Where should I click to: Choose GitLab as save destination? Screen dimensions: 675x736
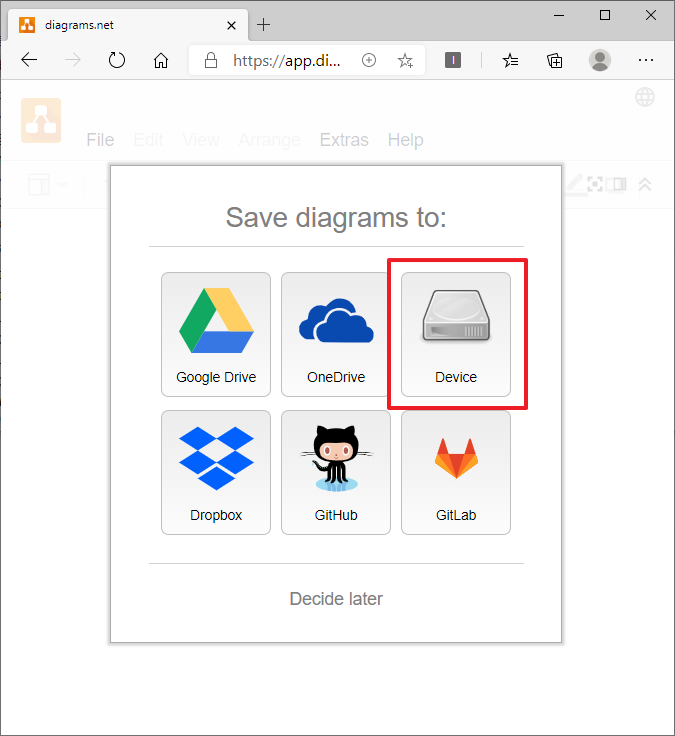click(x=456, y=472)
